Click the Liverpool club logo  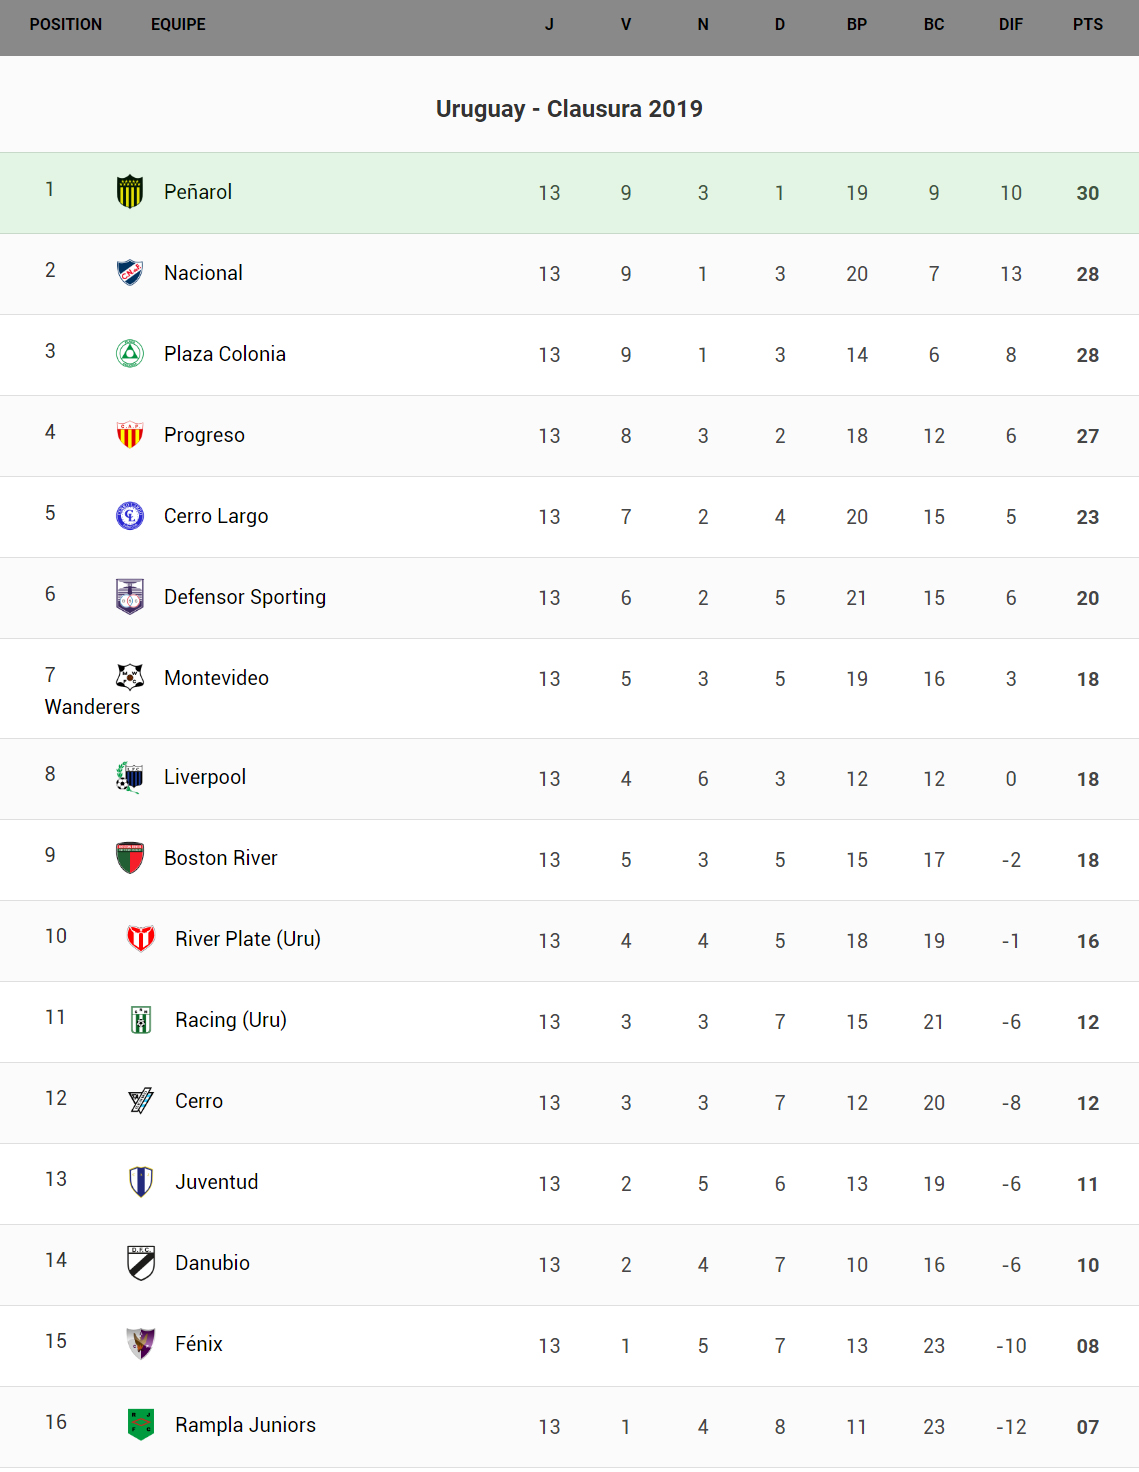tap(130, 777)
